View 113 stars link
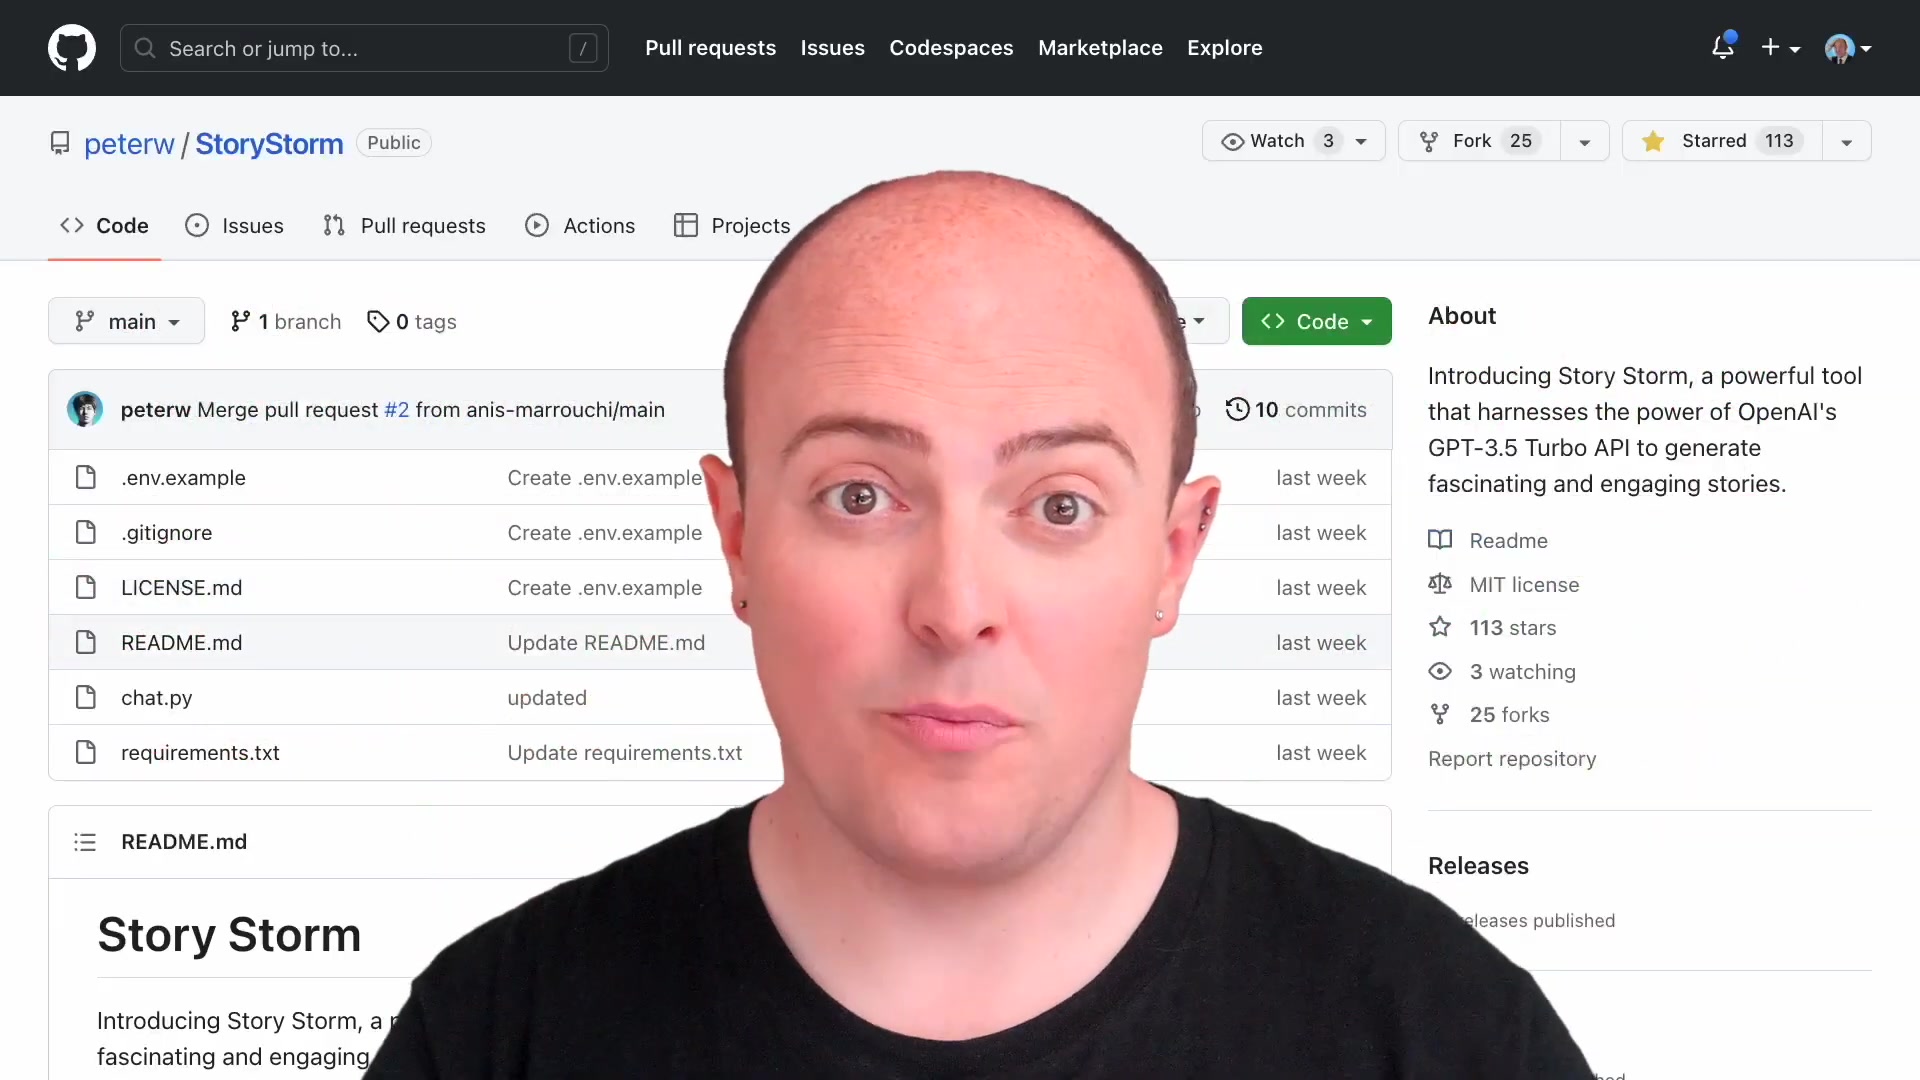 (1512, 628)
